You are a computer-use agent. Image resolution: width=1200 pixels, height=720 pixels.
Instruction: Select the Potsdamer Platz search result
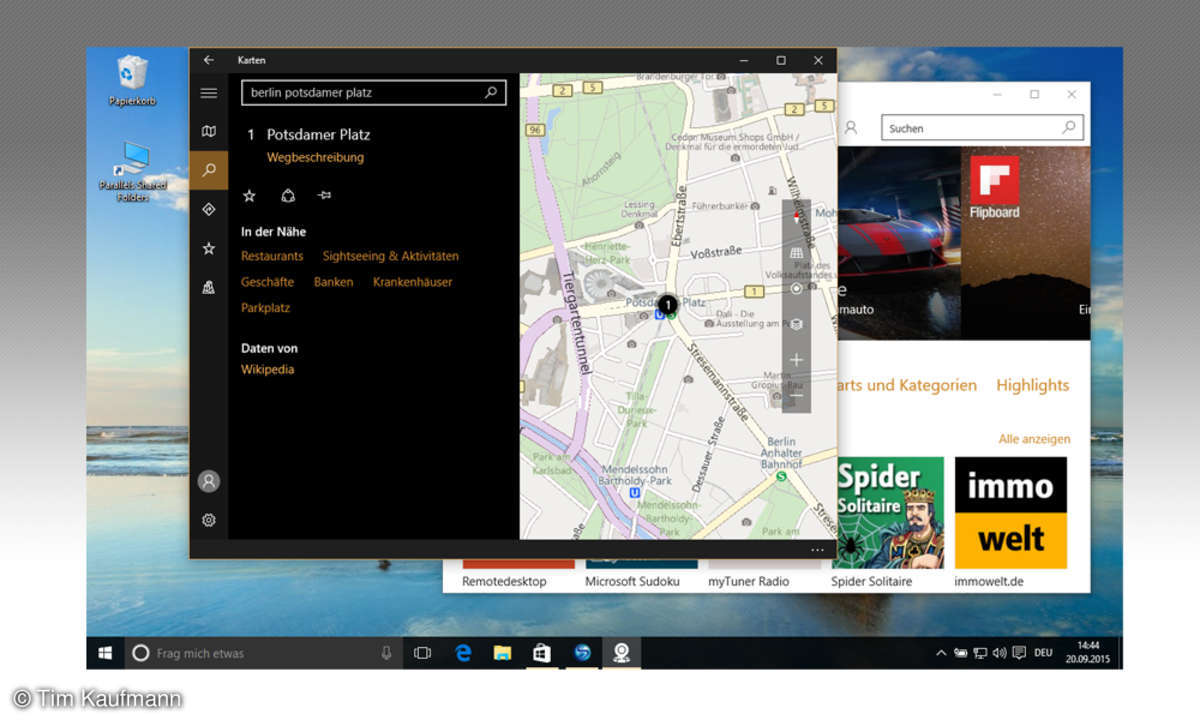click(318, 134)
